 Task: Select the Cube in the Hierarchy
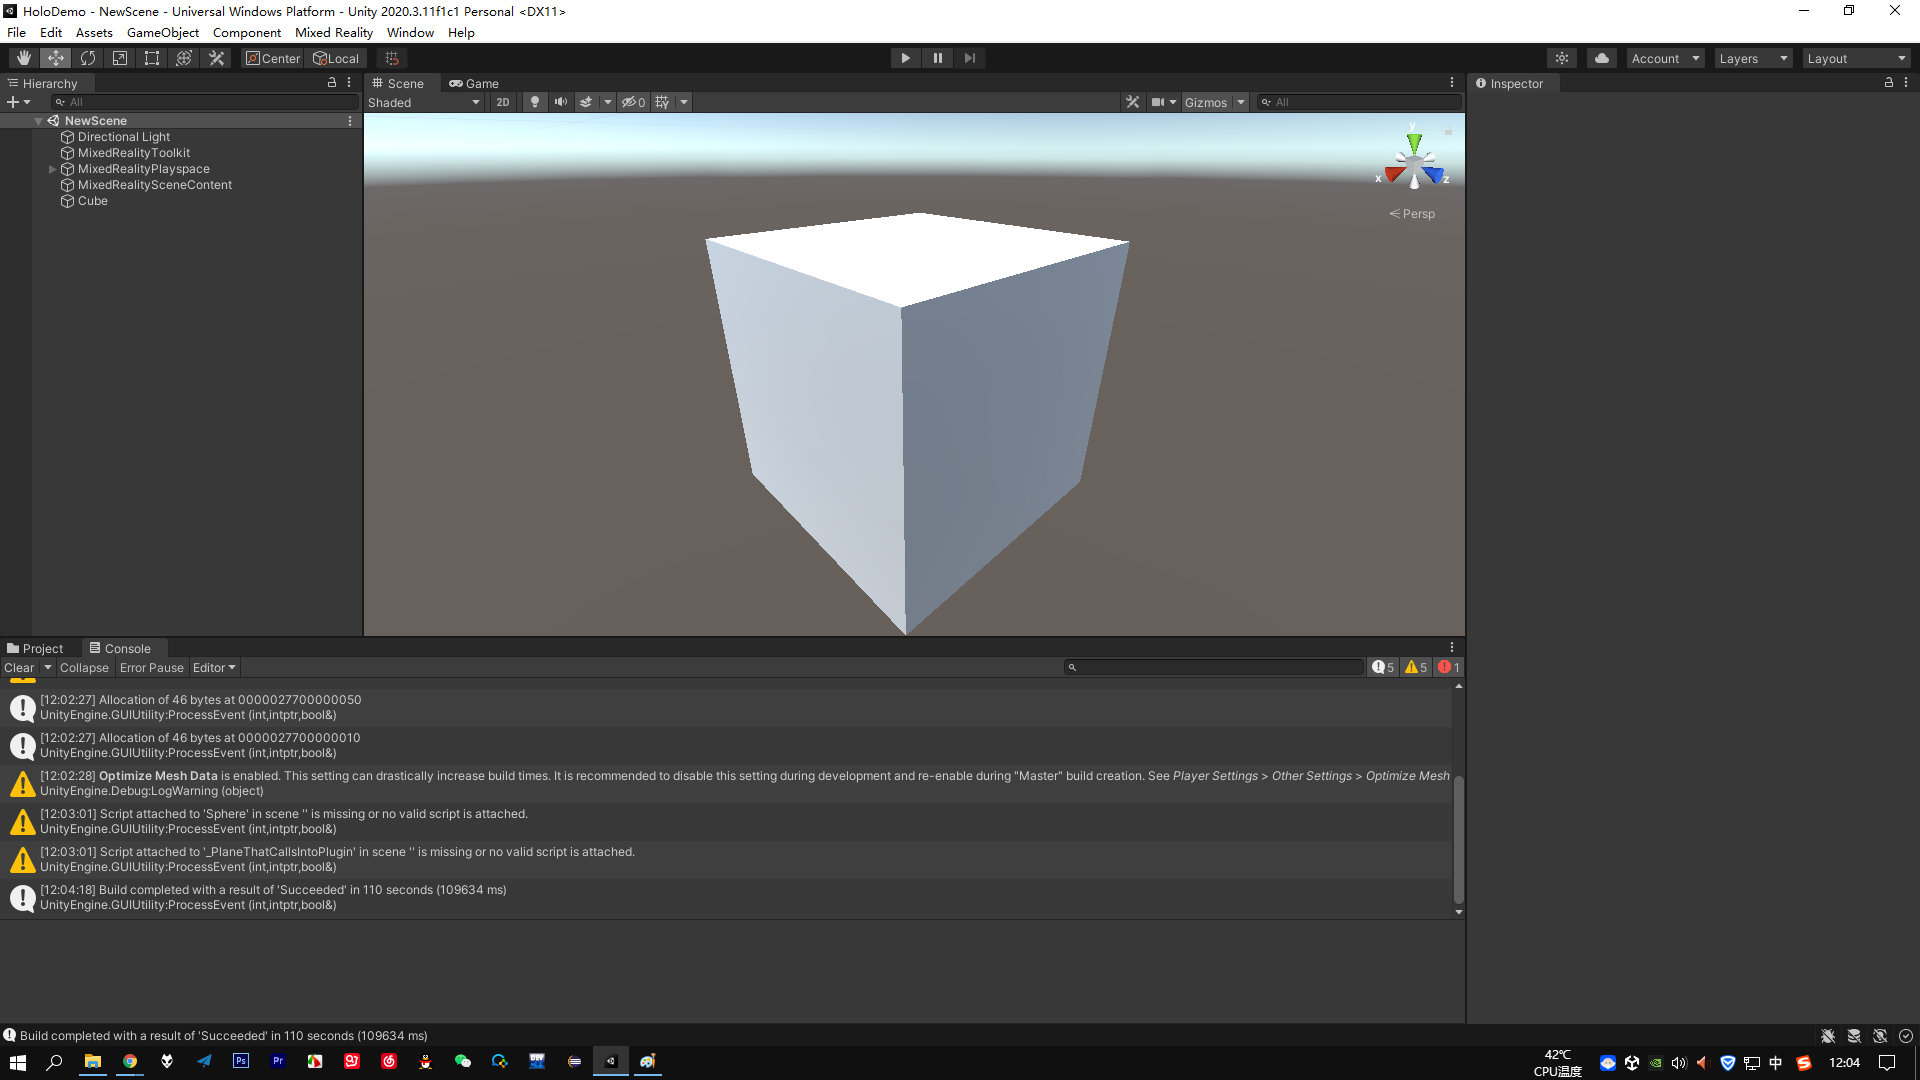[x=92, y=200]
